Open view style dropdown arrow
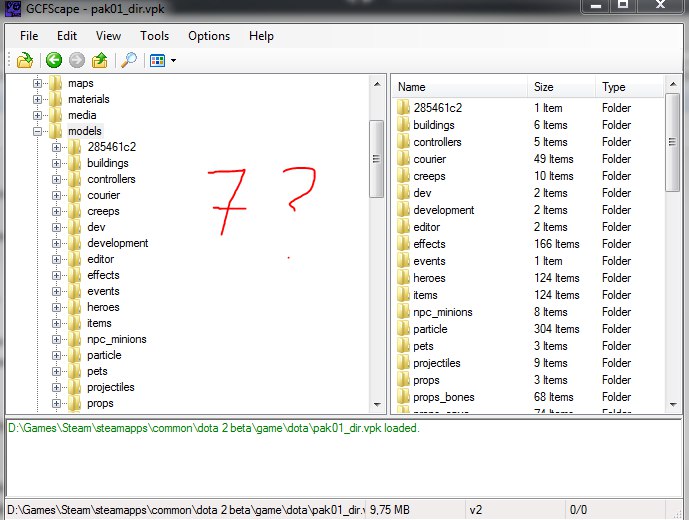Viewport: 689px width, 520px height. pos(174,61)
